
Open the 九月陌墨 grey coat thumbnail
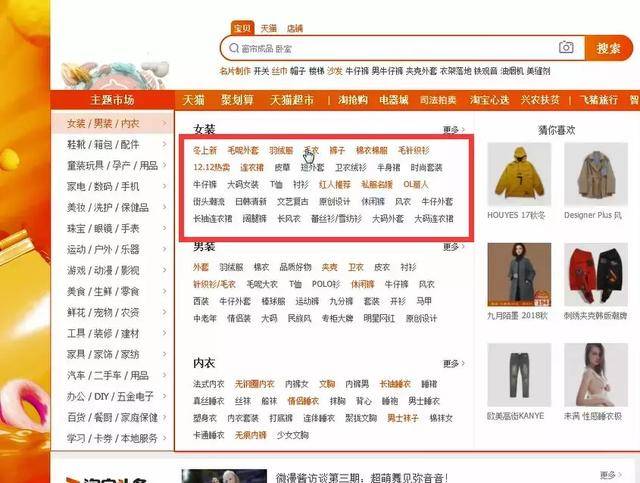tap(519, 274)
